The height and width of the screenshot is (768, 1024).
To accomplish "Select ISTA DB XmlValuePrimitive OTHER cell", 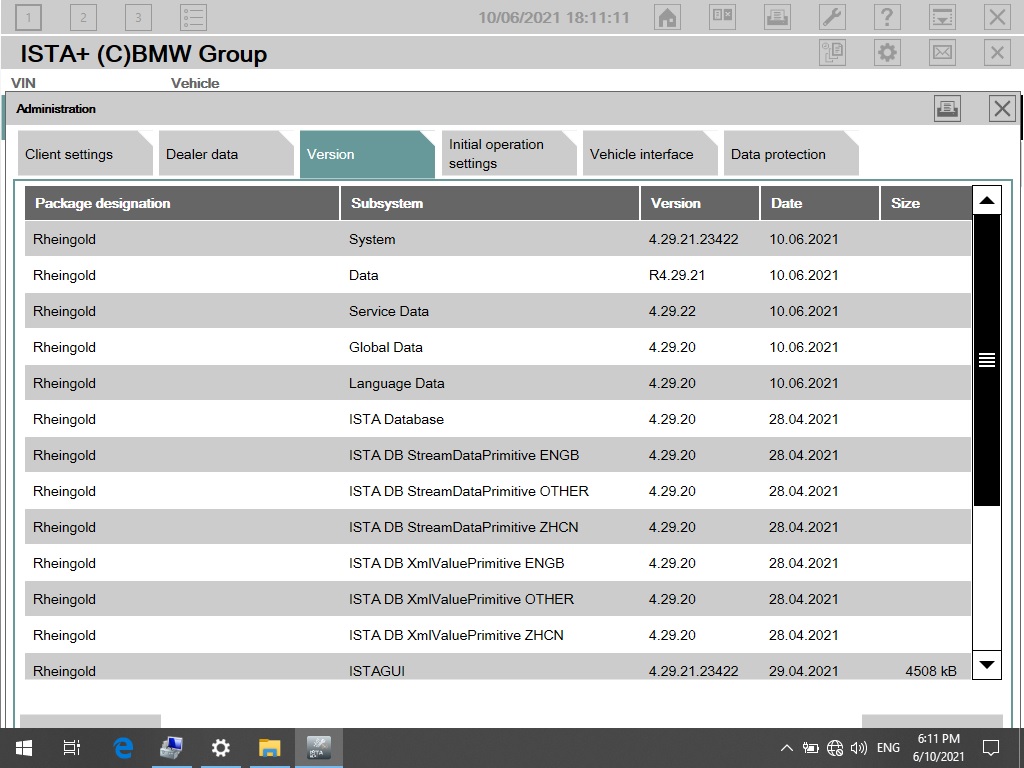I will click(461, 599).
